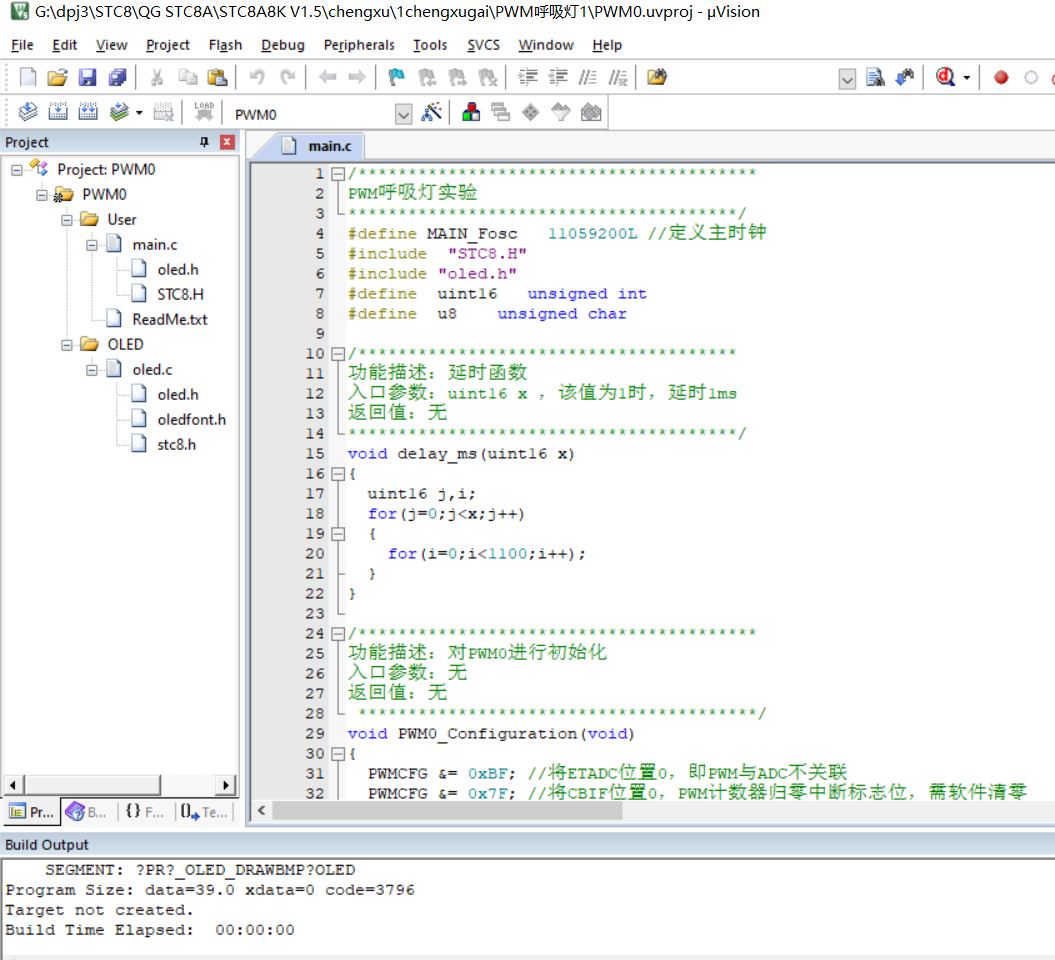Screen dimensions: 1055x960
Task: Open the Peripherals menu
Action: click(x=359, y=45)
